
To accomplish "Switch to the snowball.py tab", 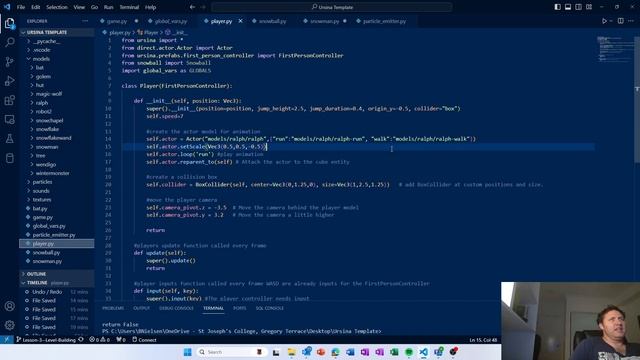I will click(271, 21).
